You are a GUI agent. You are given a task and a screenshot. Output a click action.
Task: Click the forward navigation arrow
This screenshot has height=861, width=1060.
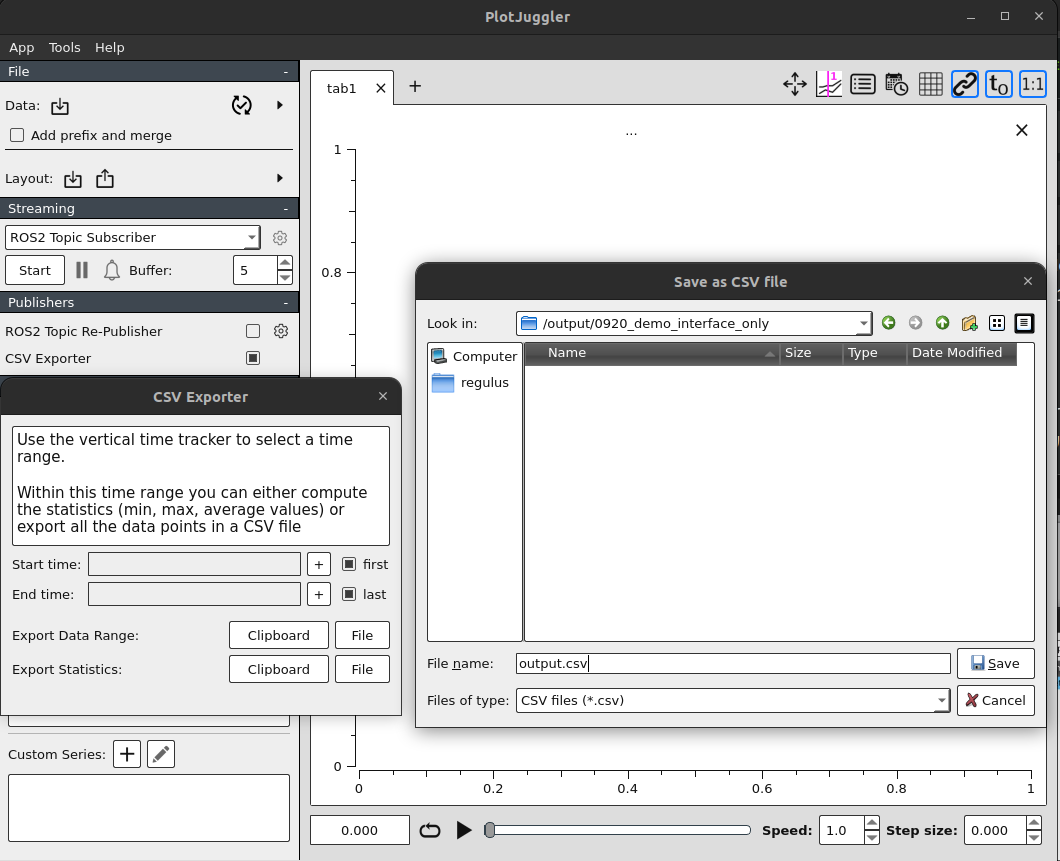[915, 323]
